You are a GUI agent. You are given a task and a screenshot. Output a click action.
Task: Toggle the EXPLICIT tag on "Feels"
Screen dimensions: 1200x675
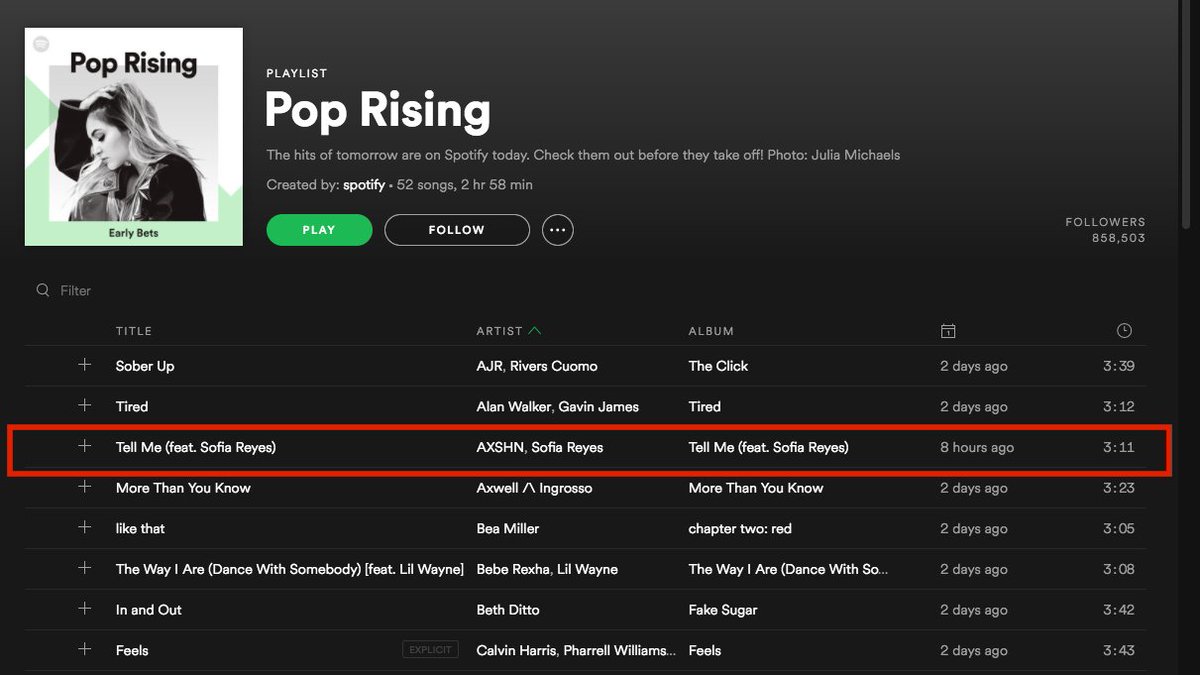[x=430, y=648]
